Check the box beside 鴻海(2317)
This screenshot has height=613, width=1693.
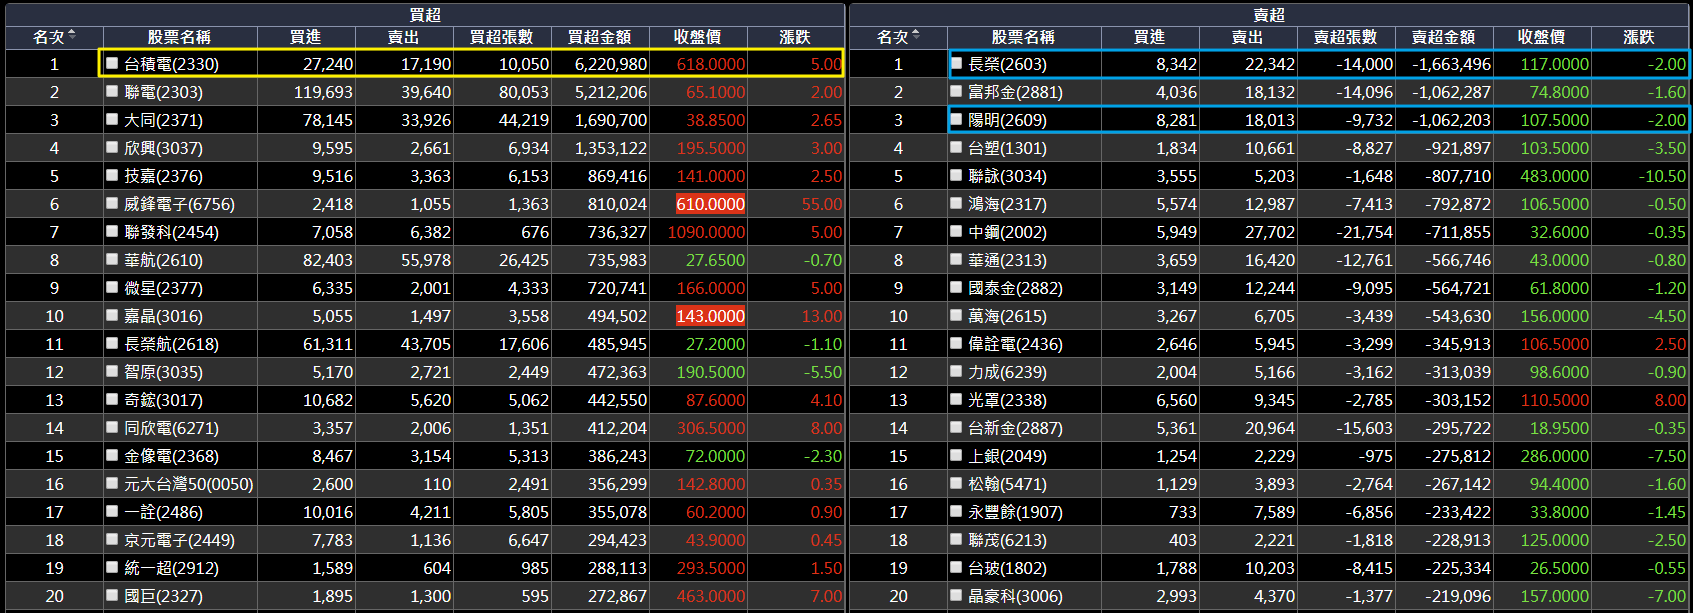point(957,203)
